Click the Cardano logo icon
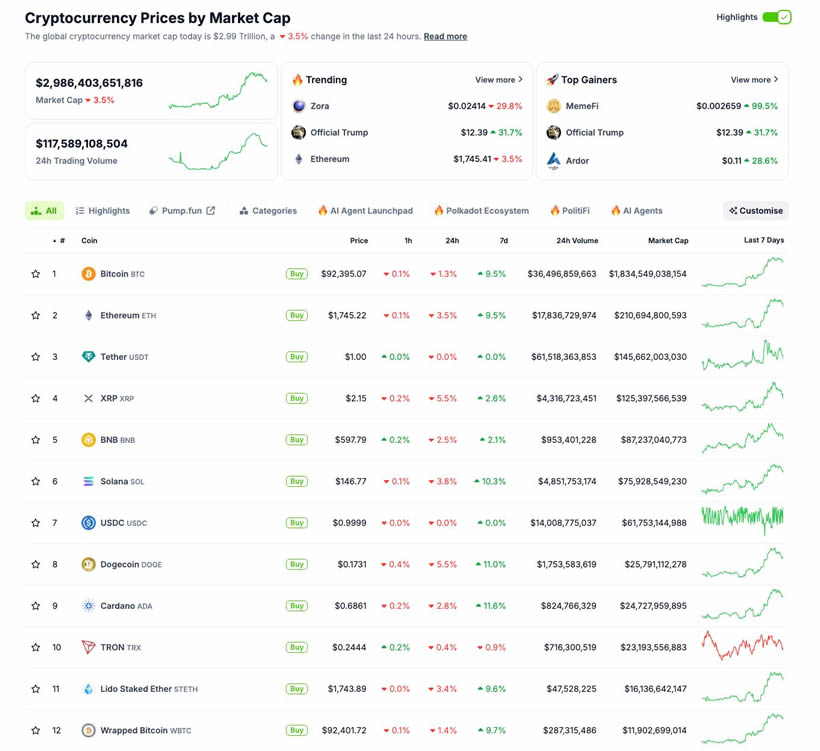 tap(88, 606)
